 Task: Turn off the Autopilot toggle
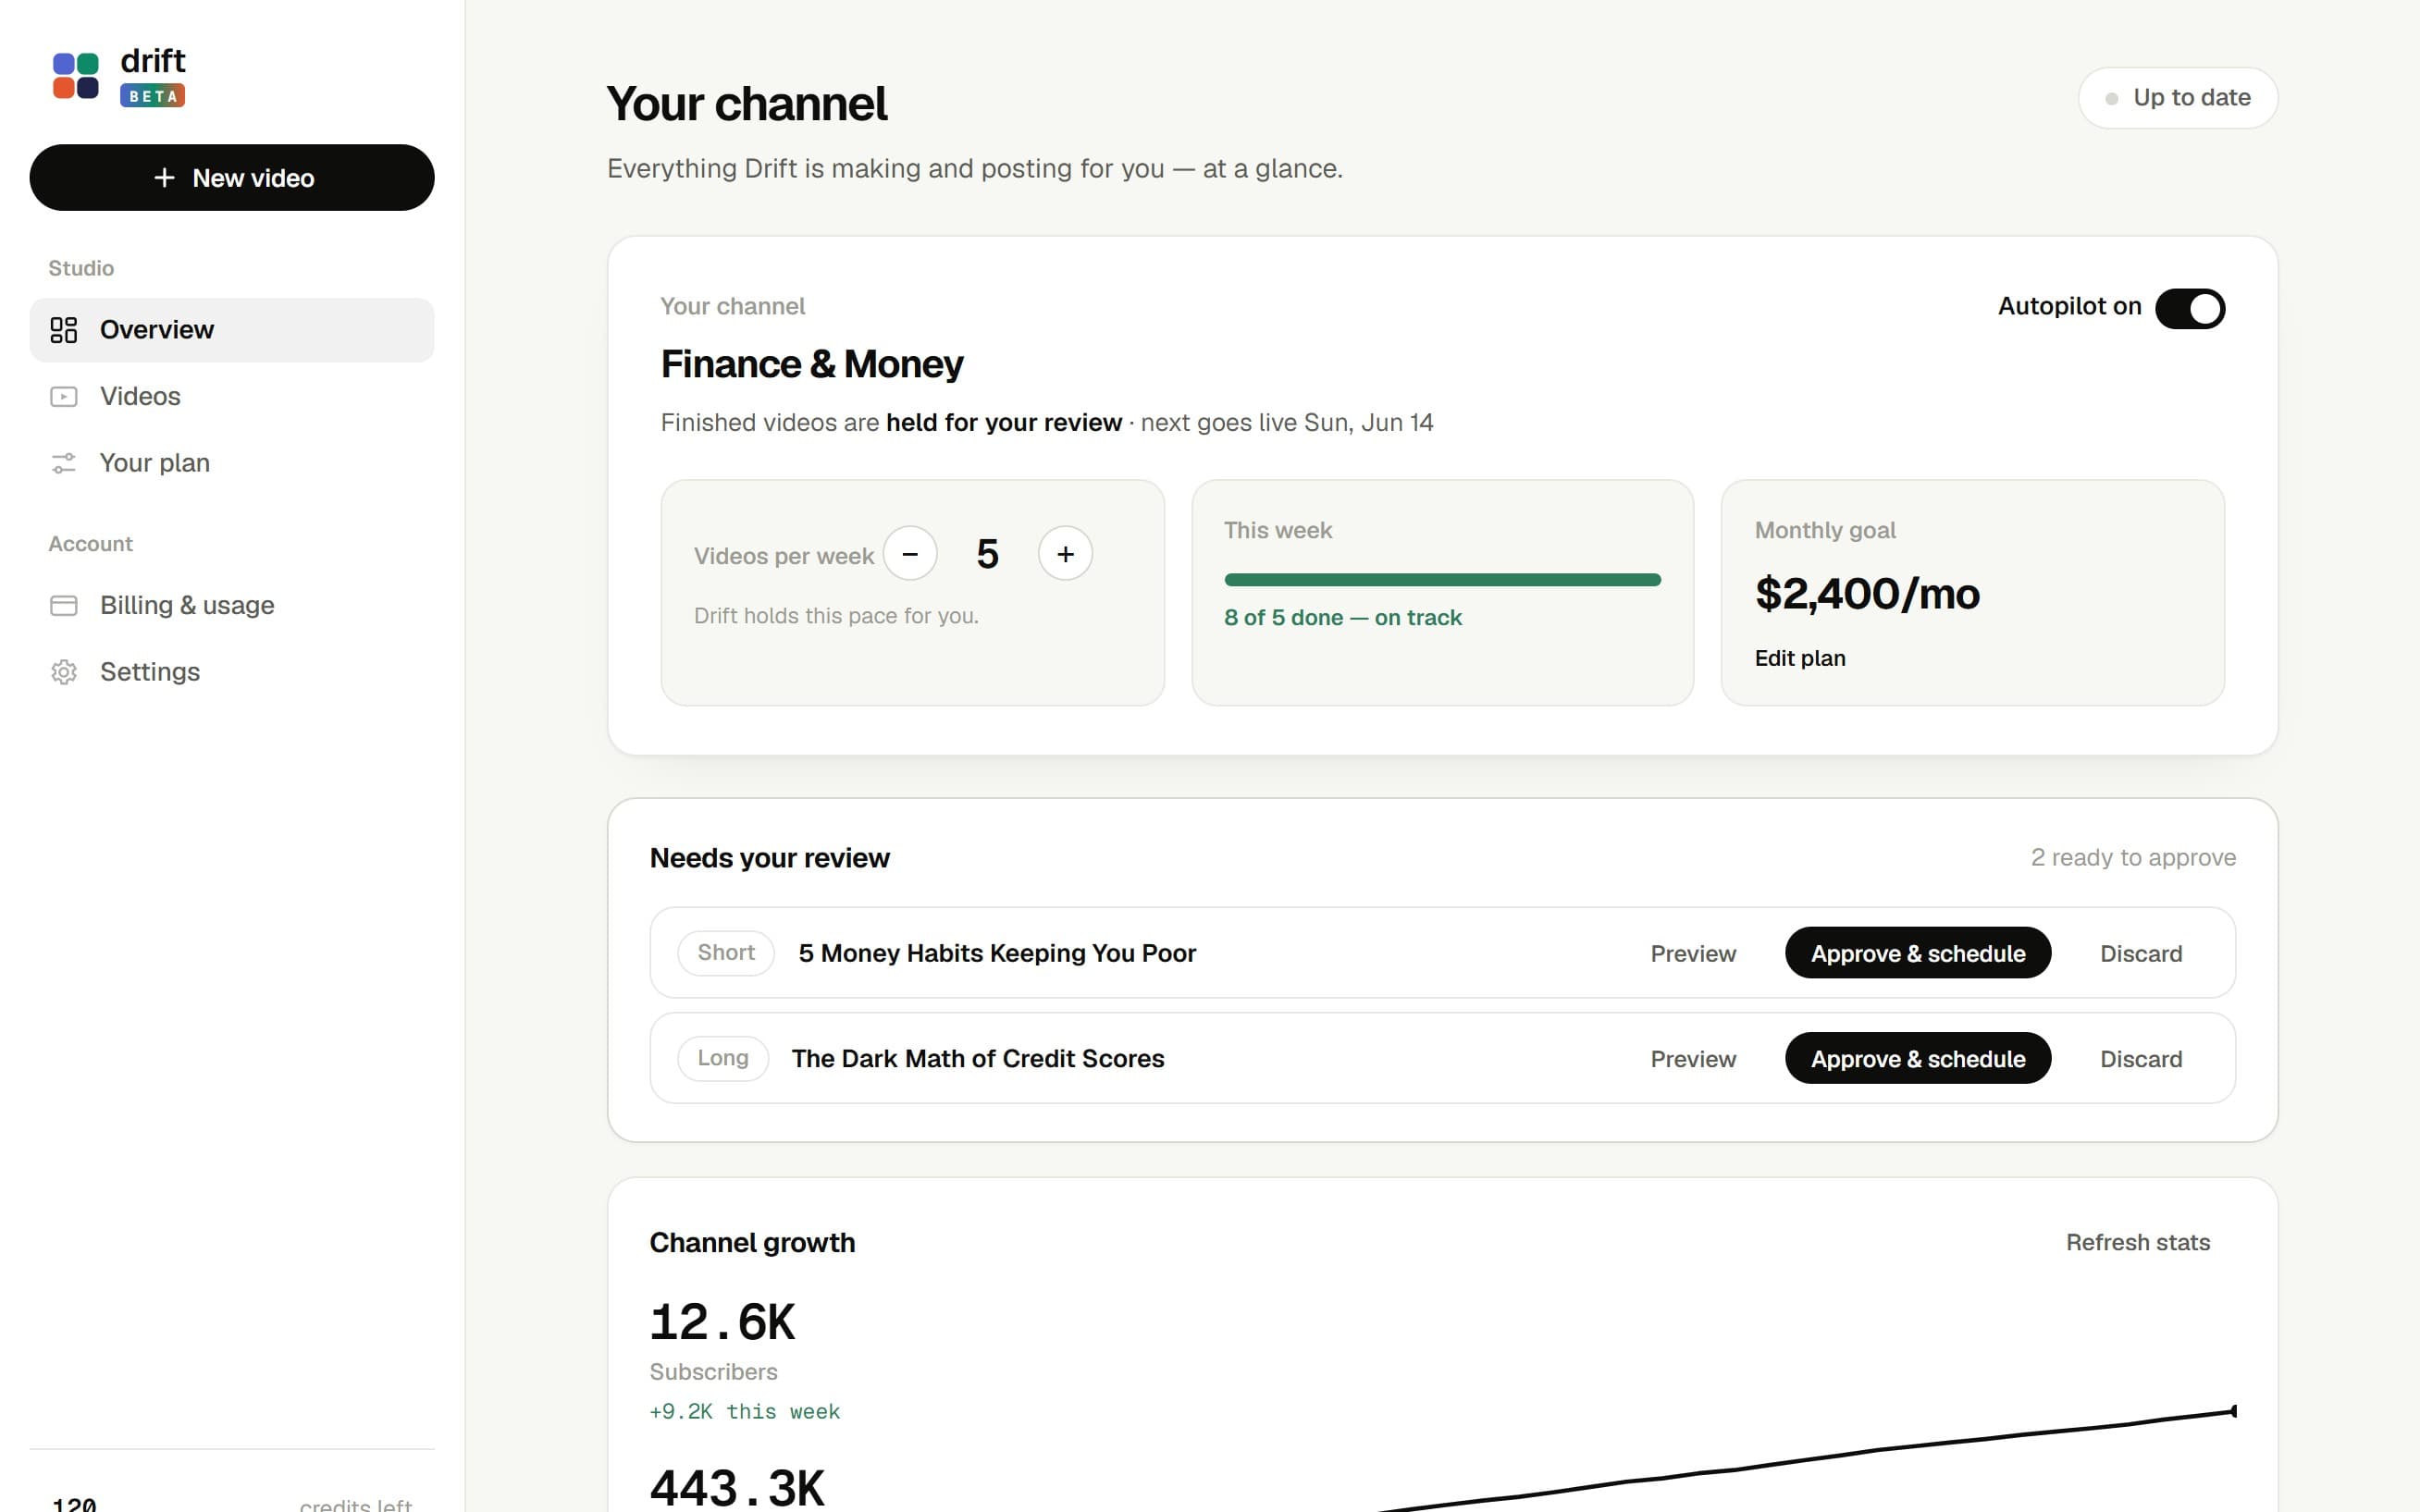[2190, 308]
